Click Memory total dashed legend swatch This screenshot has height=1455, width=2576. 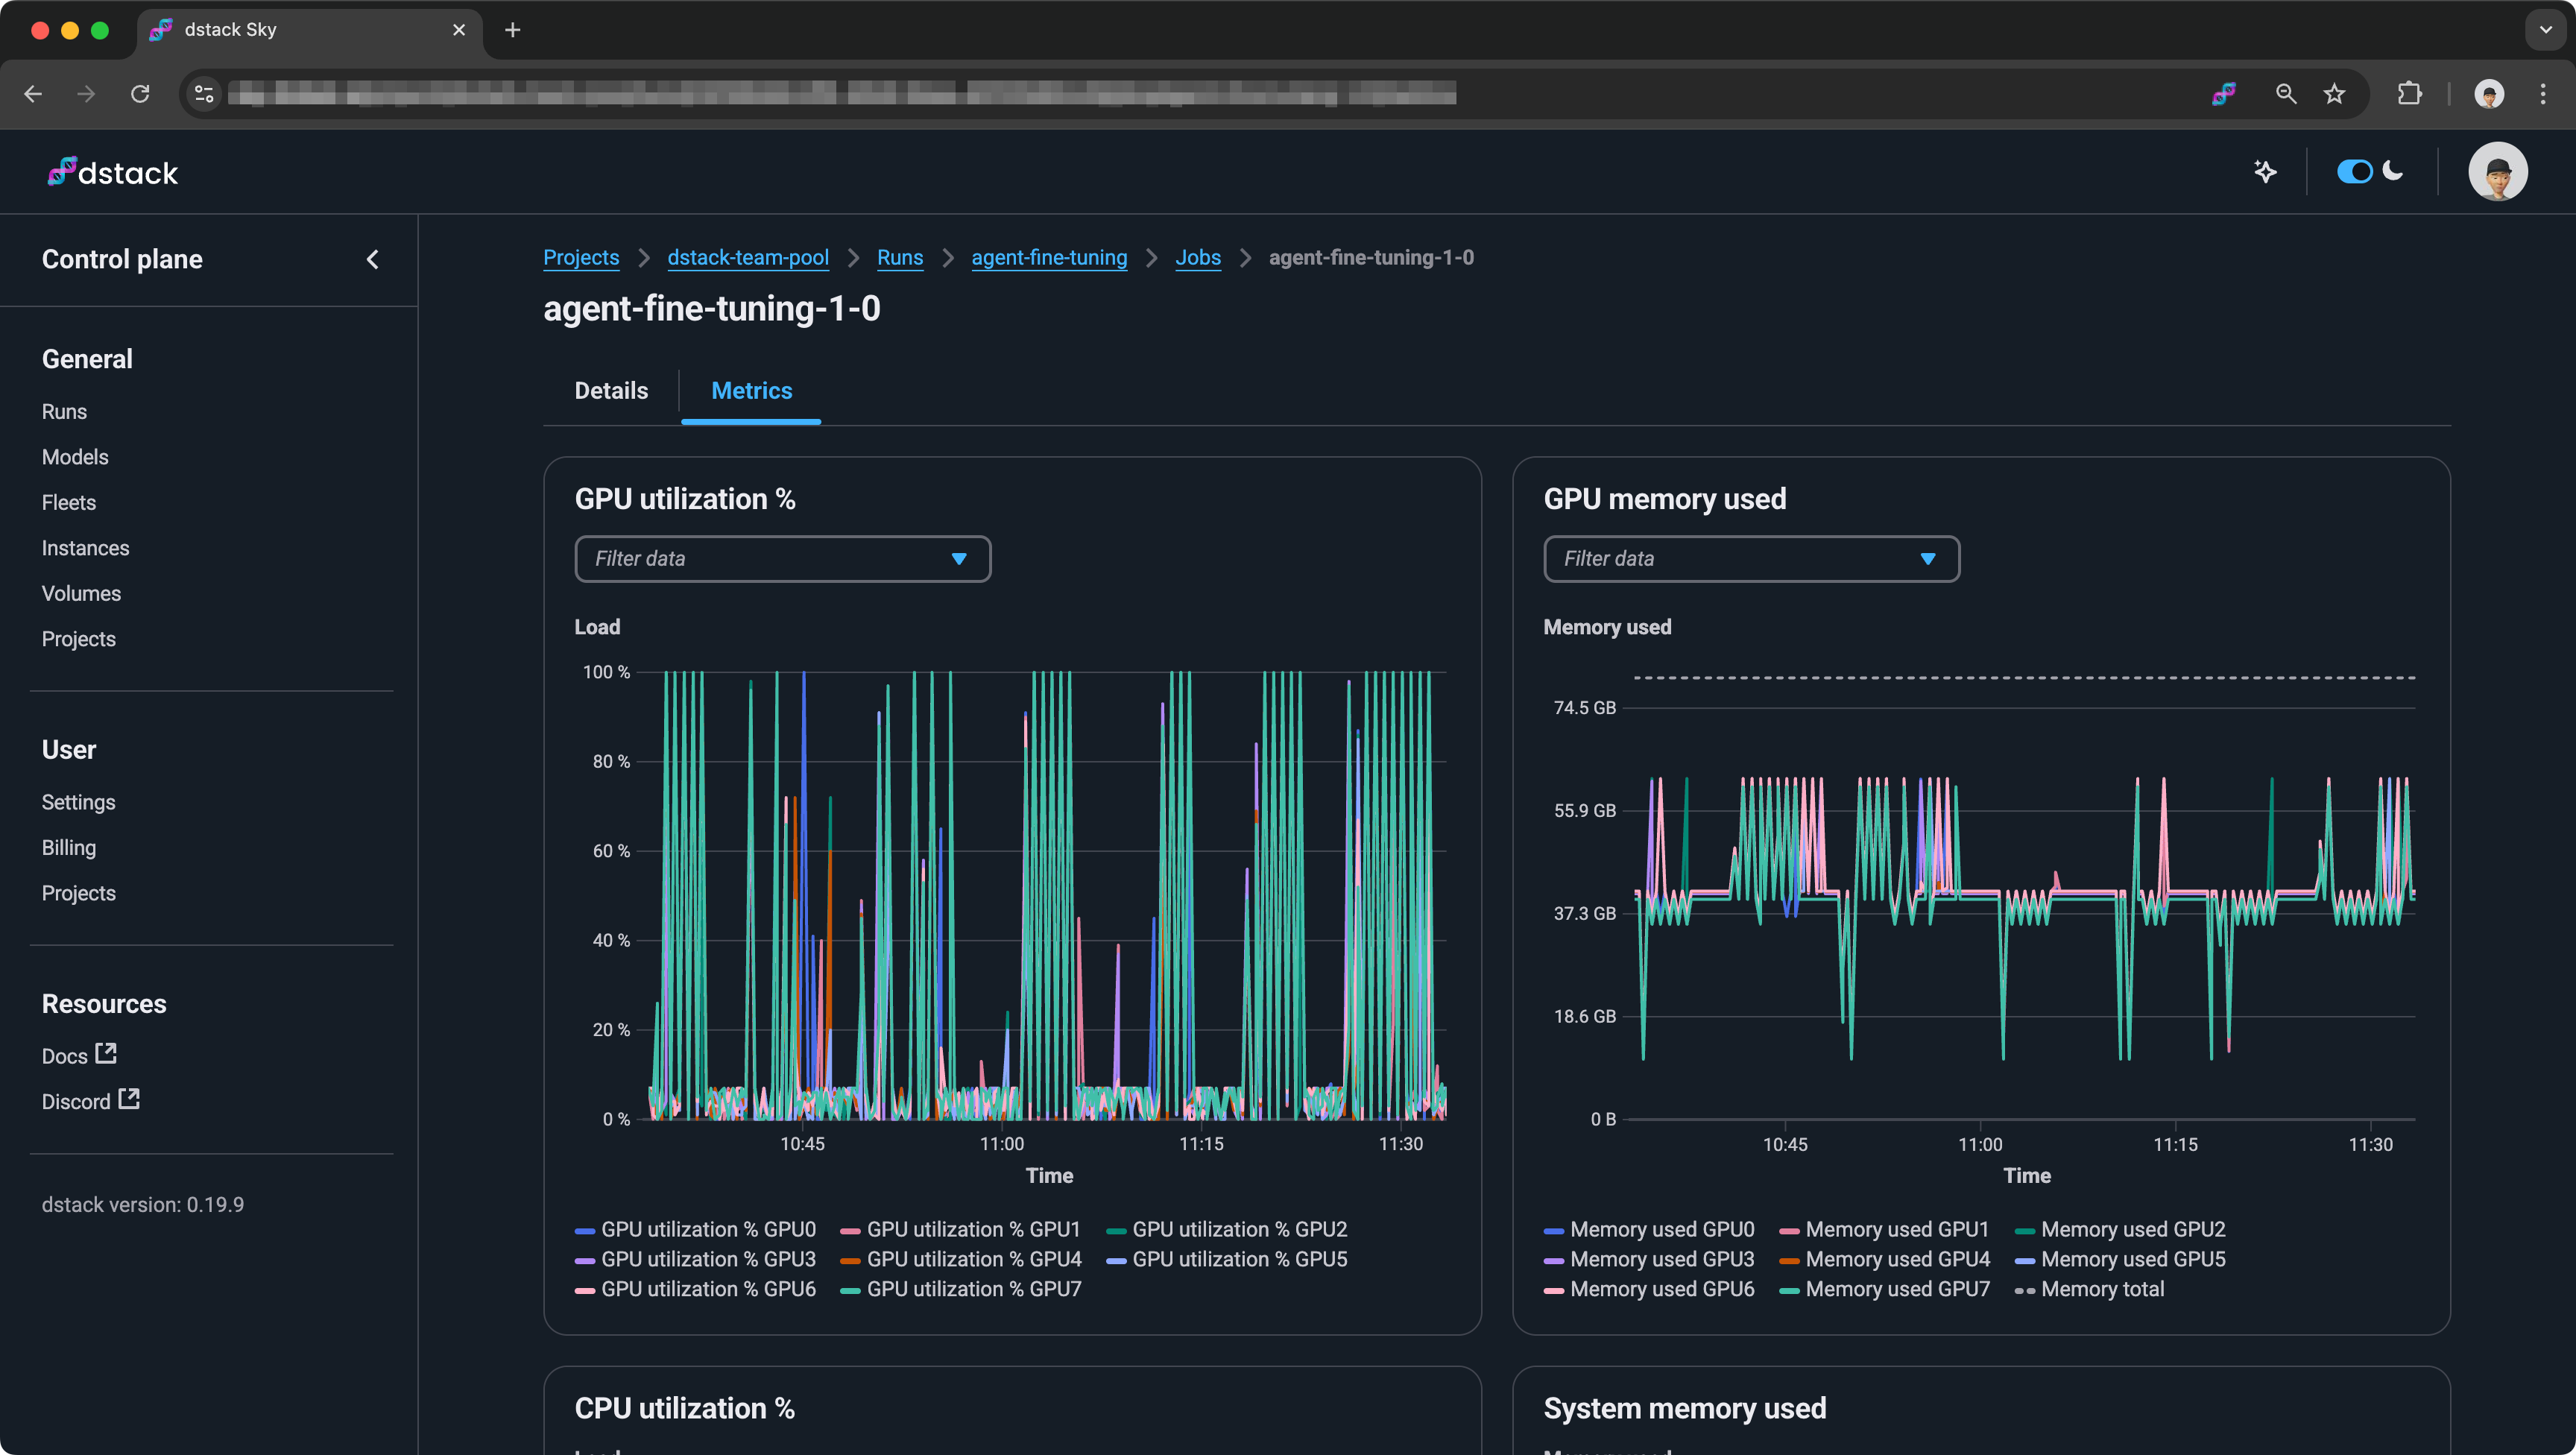click(x=2025, y=1291)
